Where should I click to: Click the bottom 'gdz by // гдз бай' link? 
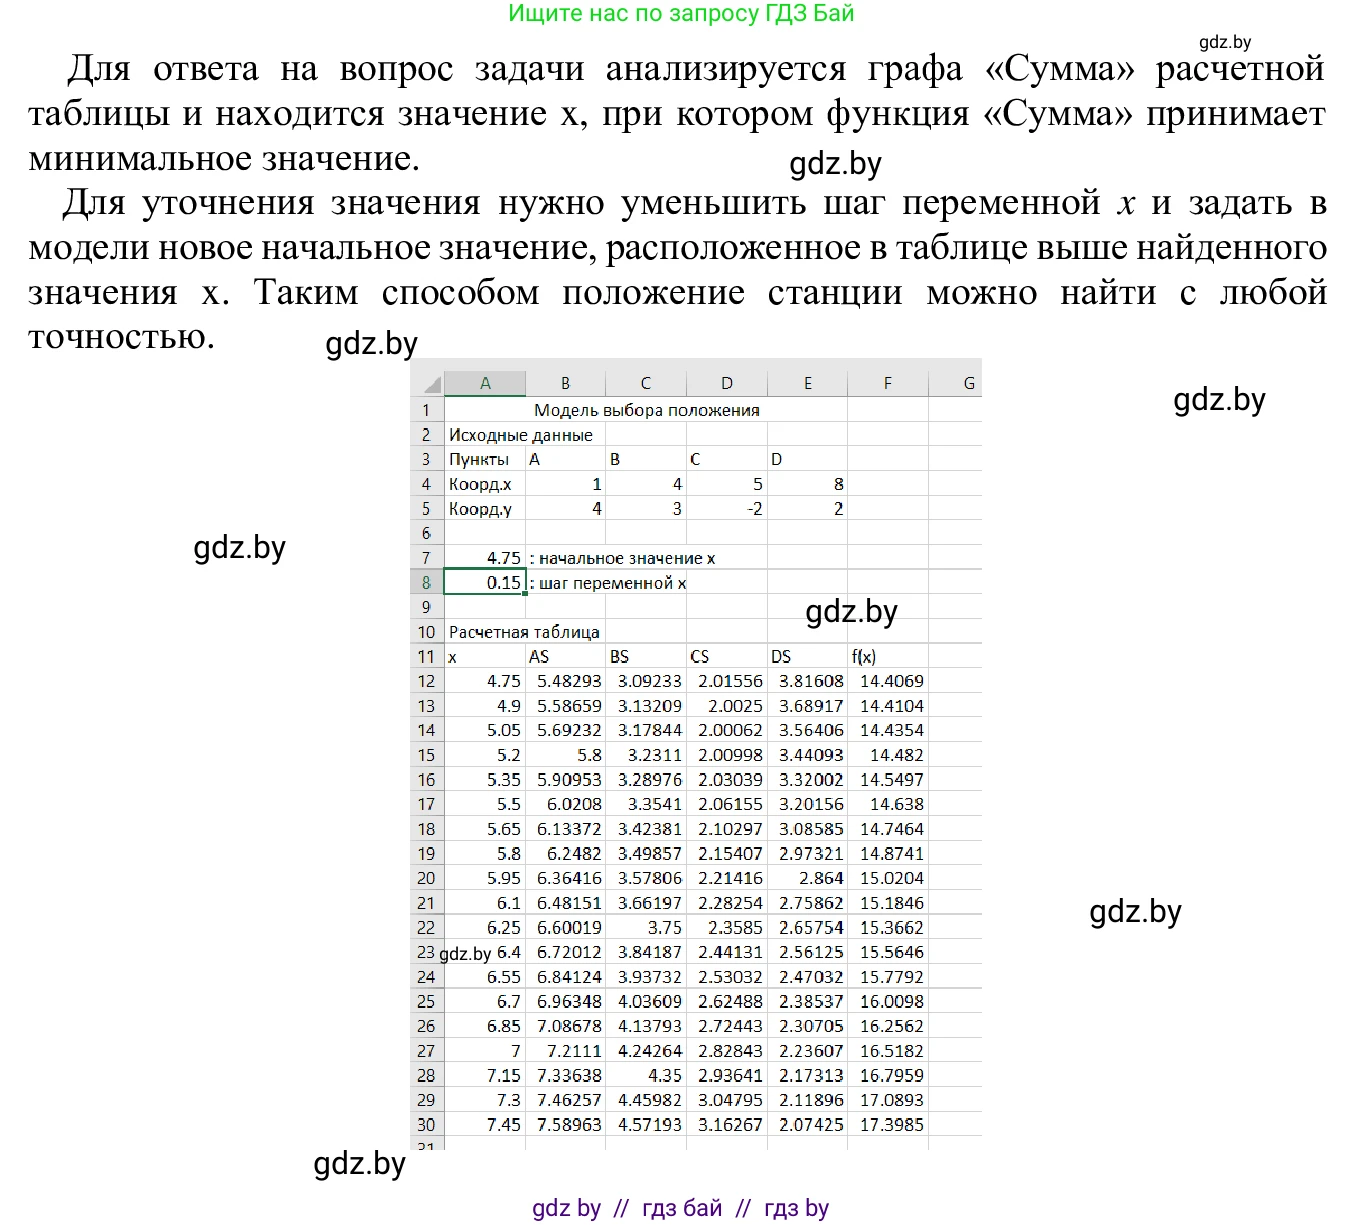(681, 1208)
